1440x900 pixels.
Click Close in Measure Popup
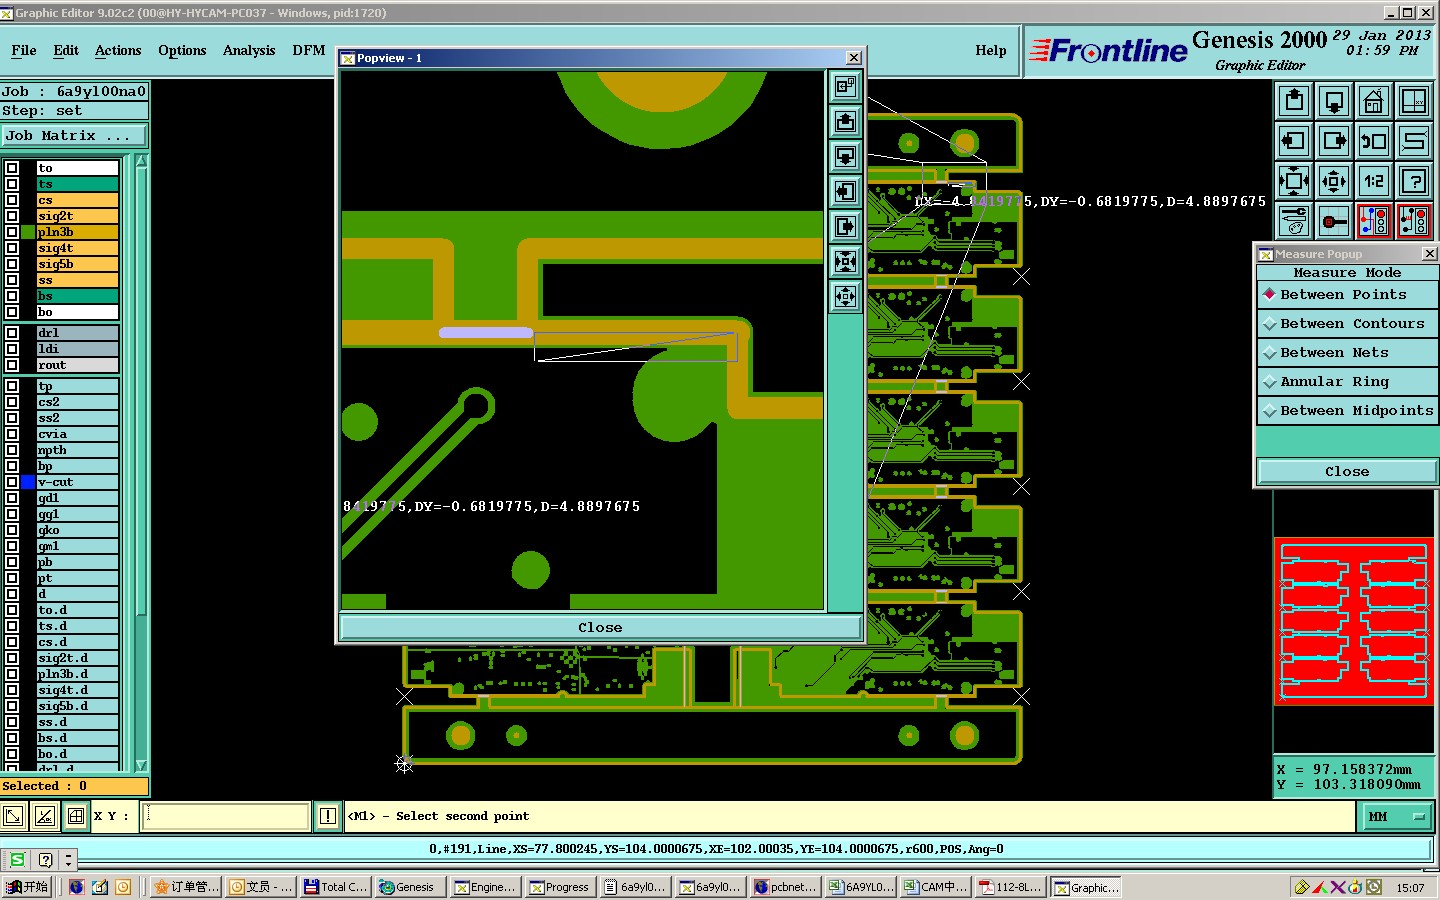(1347, 472)
